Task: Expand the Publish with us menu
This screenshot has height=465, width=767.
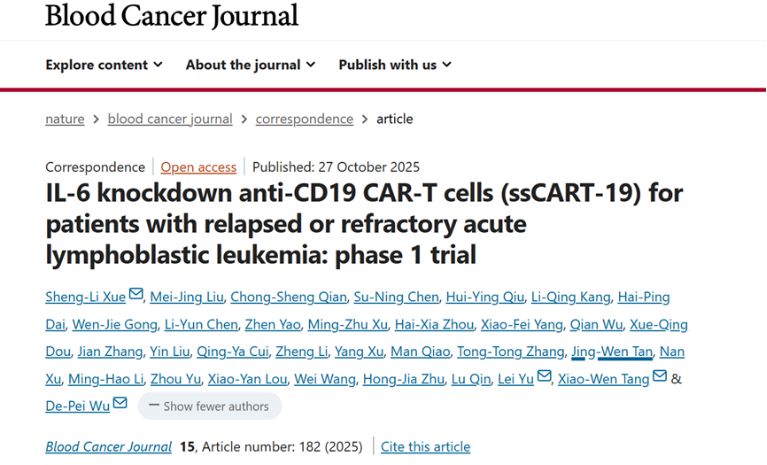Action: (395, 65)
